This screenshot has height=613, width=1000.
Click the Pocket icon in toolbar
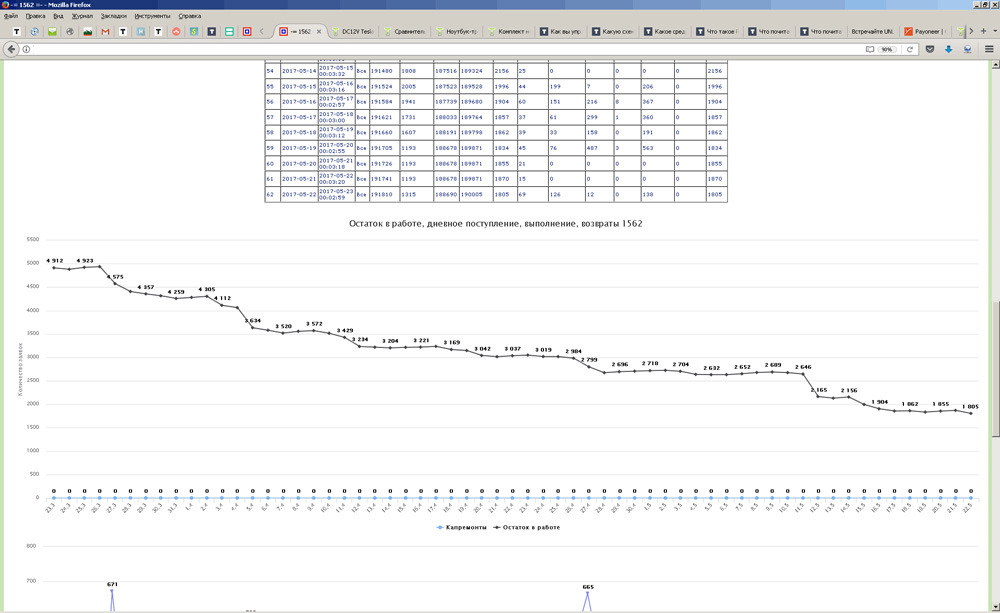click(x=930, y=49)
